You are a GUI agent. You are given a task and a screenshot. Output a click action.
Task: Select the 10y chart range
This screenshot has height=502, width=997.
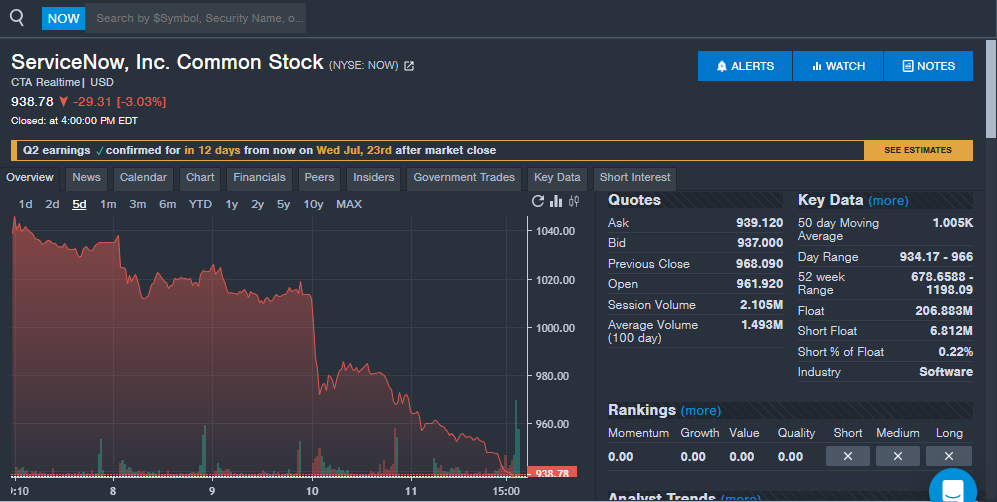(313, 205)
